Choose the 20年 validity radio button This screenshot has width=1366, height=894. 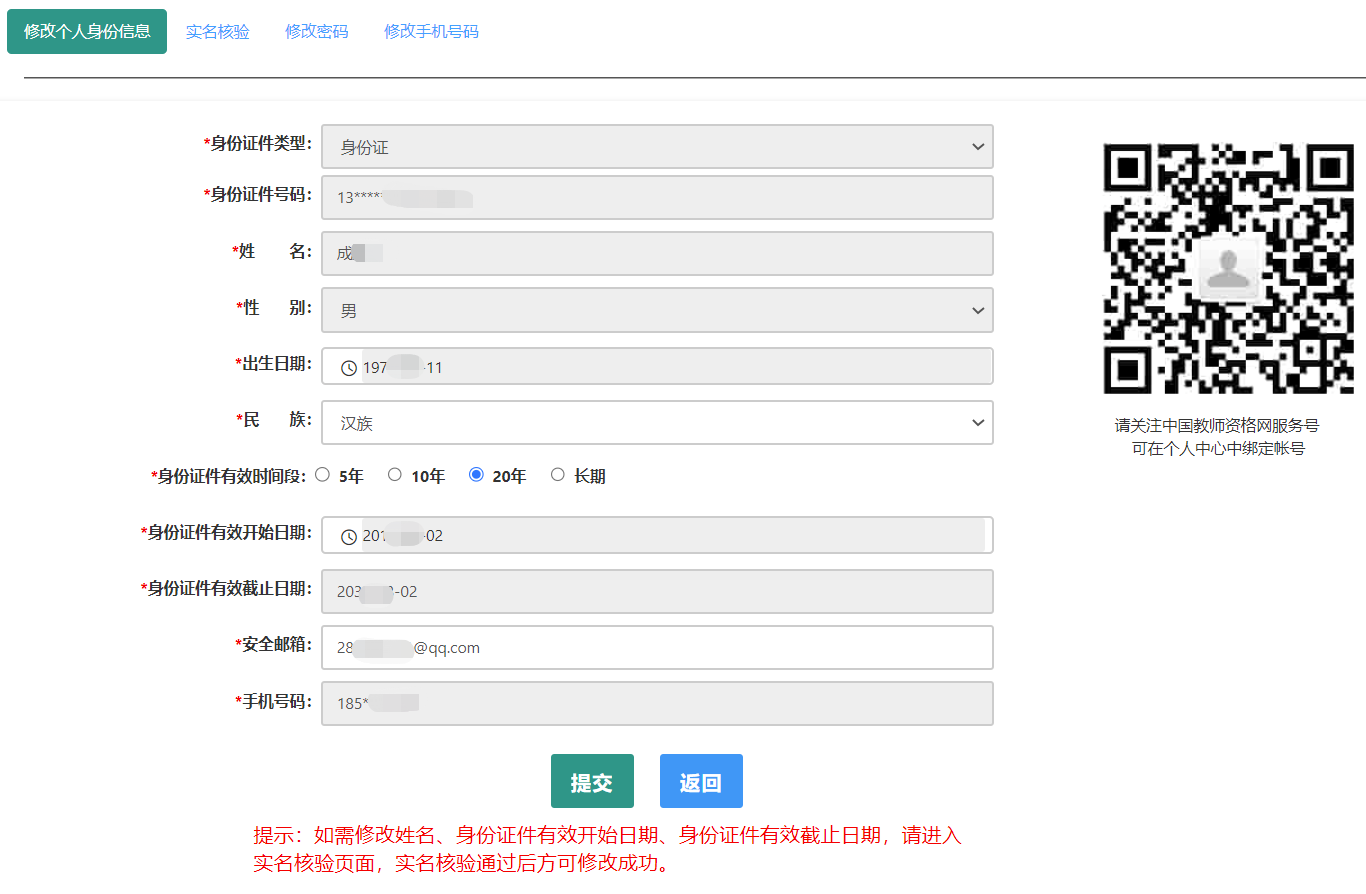pos(476,475)
